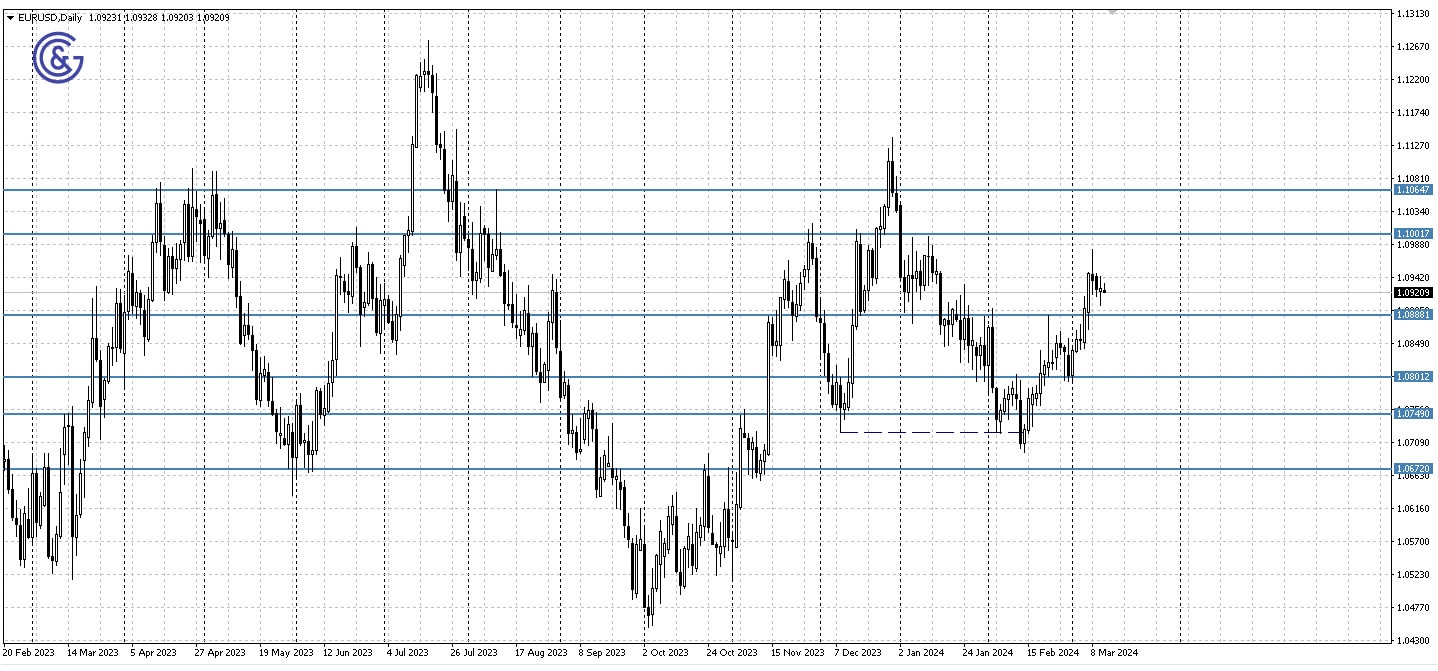
Task: Select the 1.07490 price level label
Action: [1413, 414]
